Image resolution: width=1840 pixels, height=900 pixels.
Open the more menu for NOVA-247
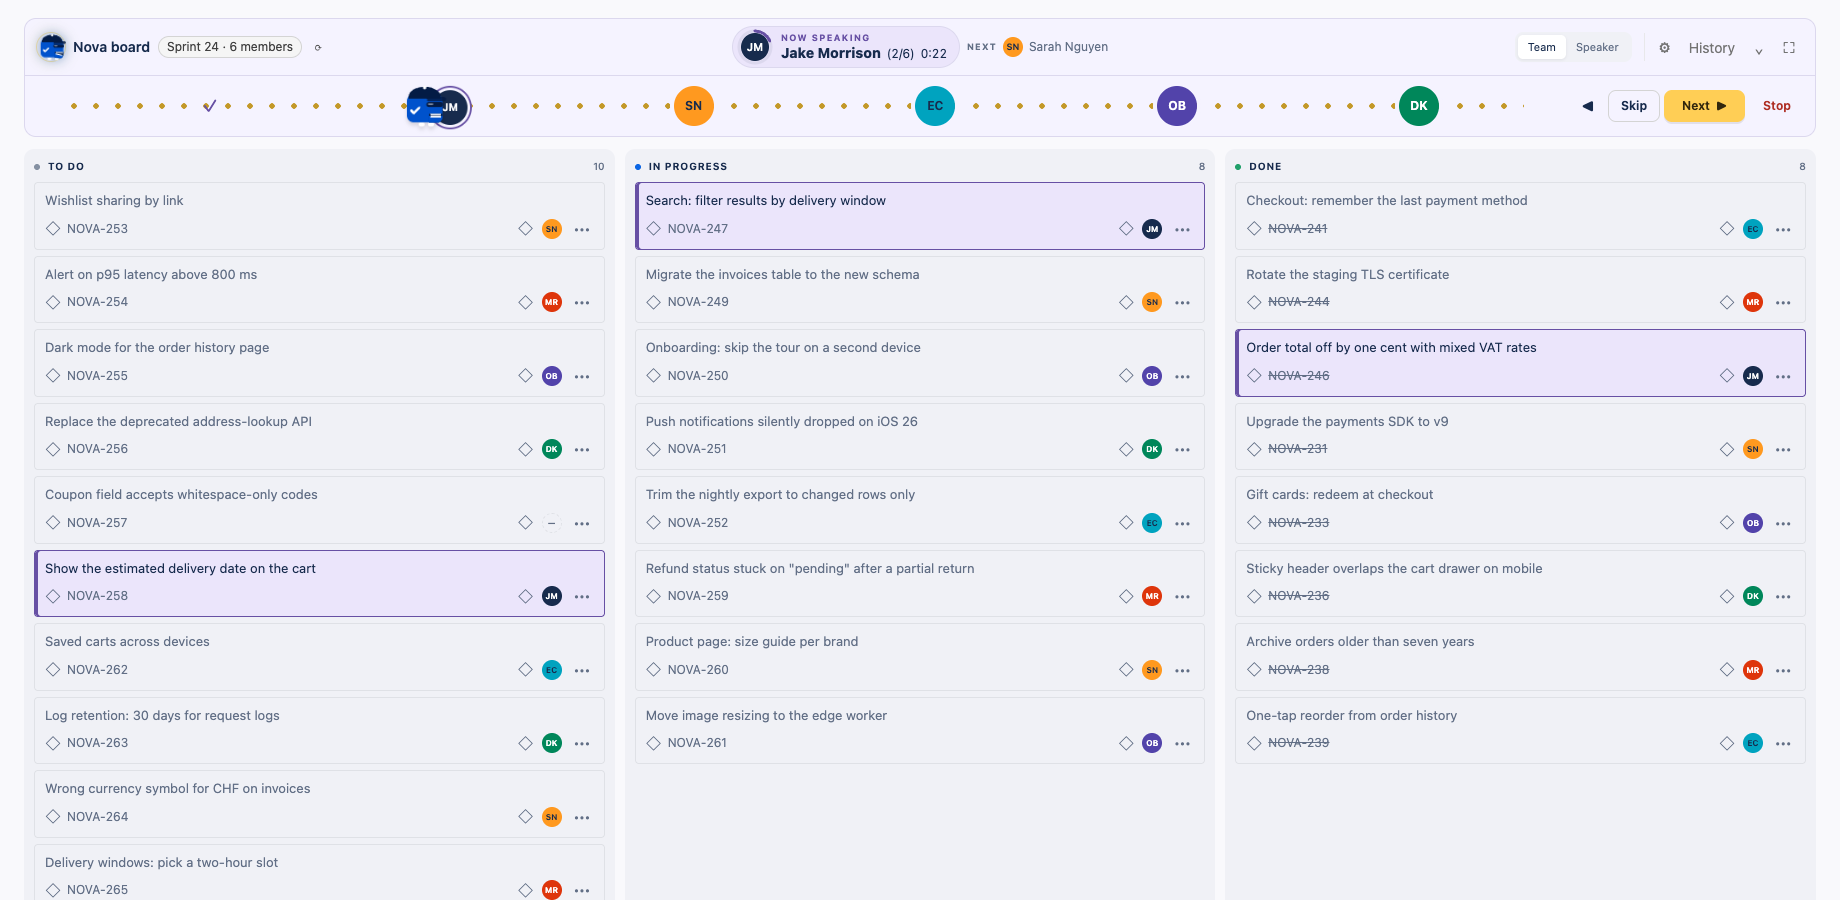click(1183, 229)
